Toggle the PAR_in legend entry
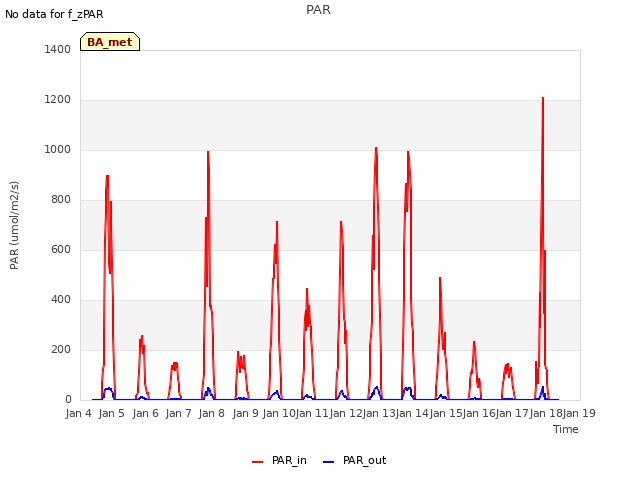640x480 pixels. [279, 460]
